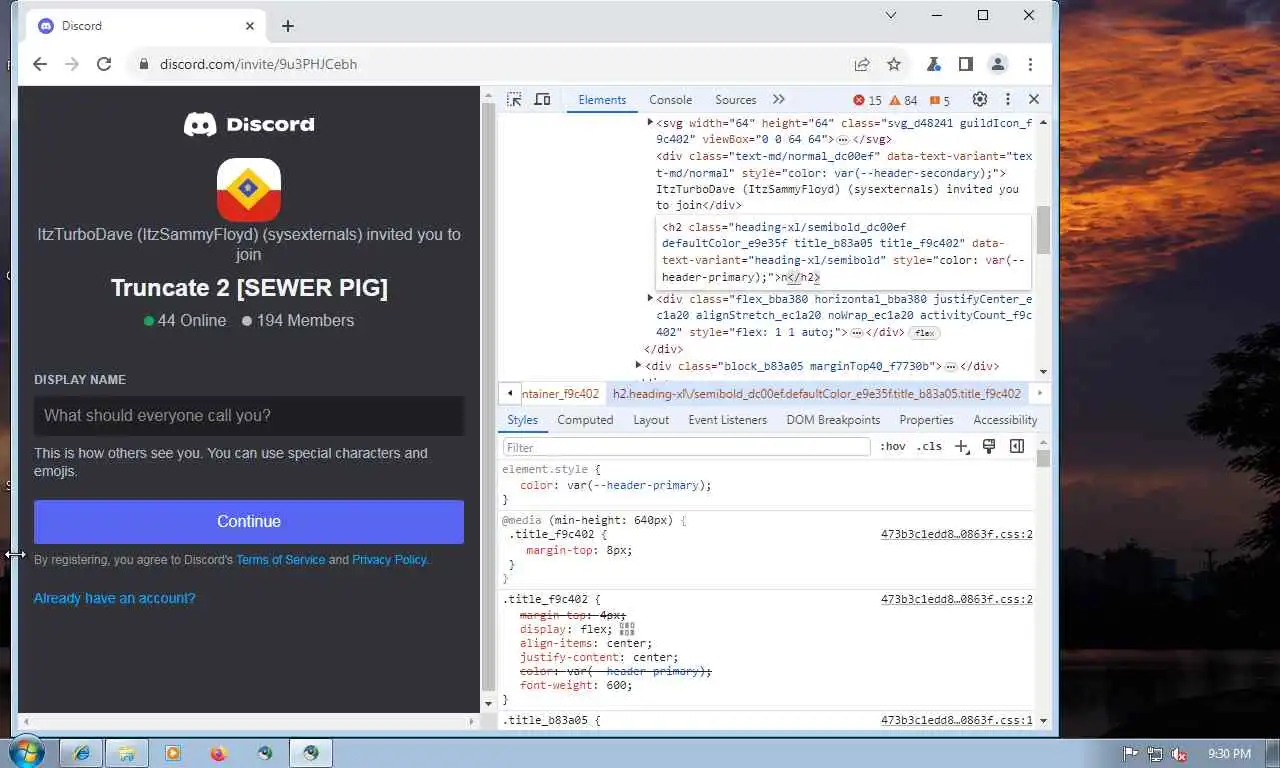Open the Event Listeners tab

click(727, 420)
